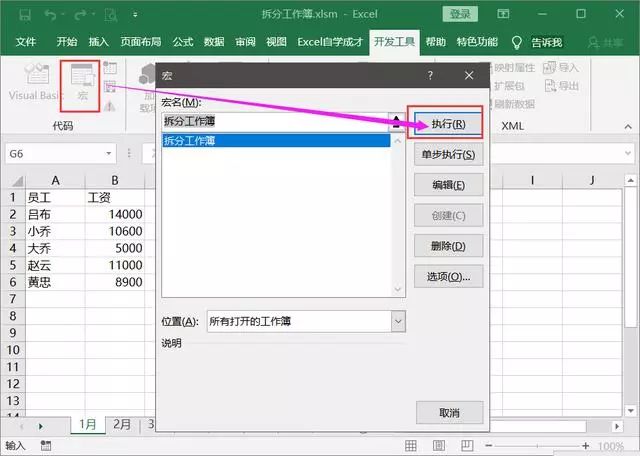Select the 开发工具 tab
This screenshot has height=456, width=640.
(x=394, y=42)
